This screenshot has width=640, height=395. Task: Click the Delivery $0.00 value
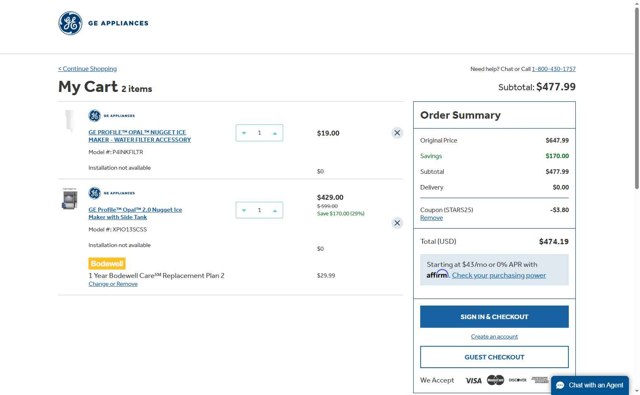coord(561,187)
